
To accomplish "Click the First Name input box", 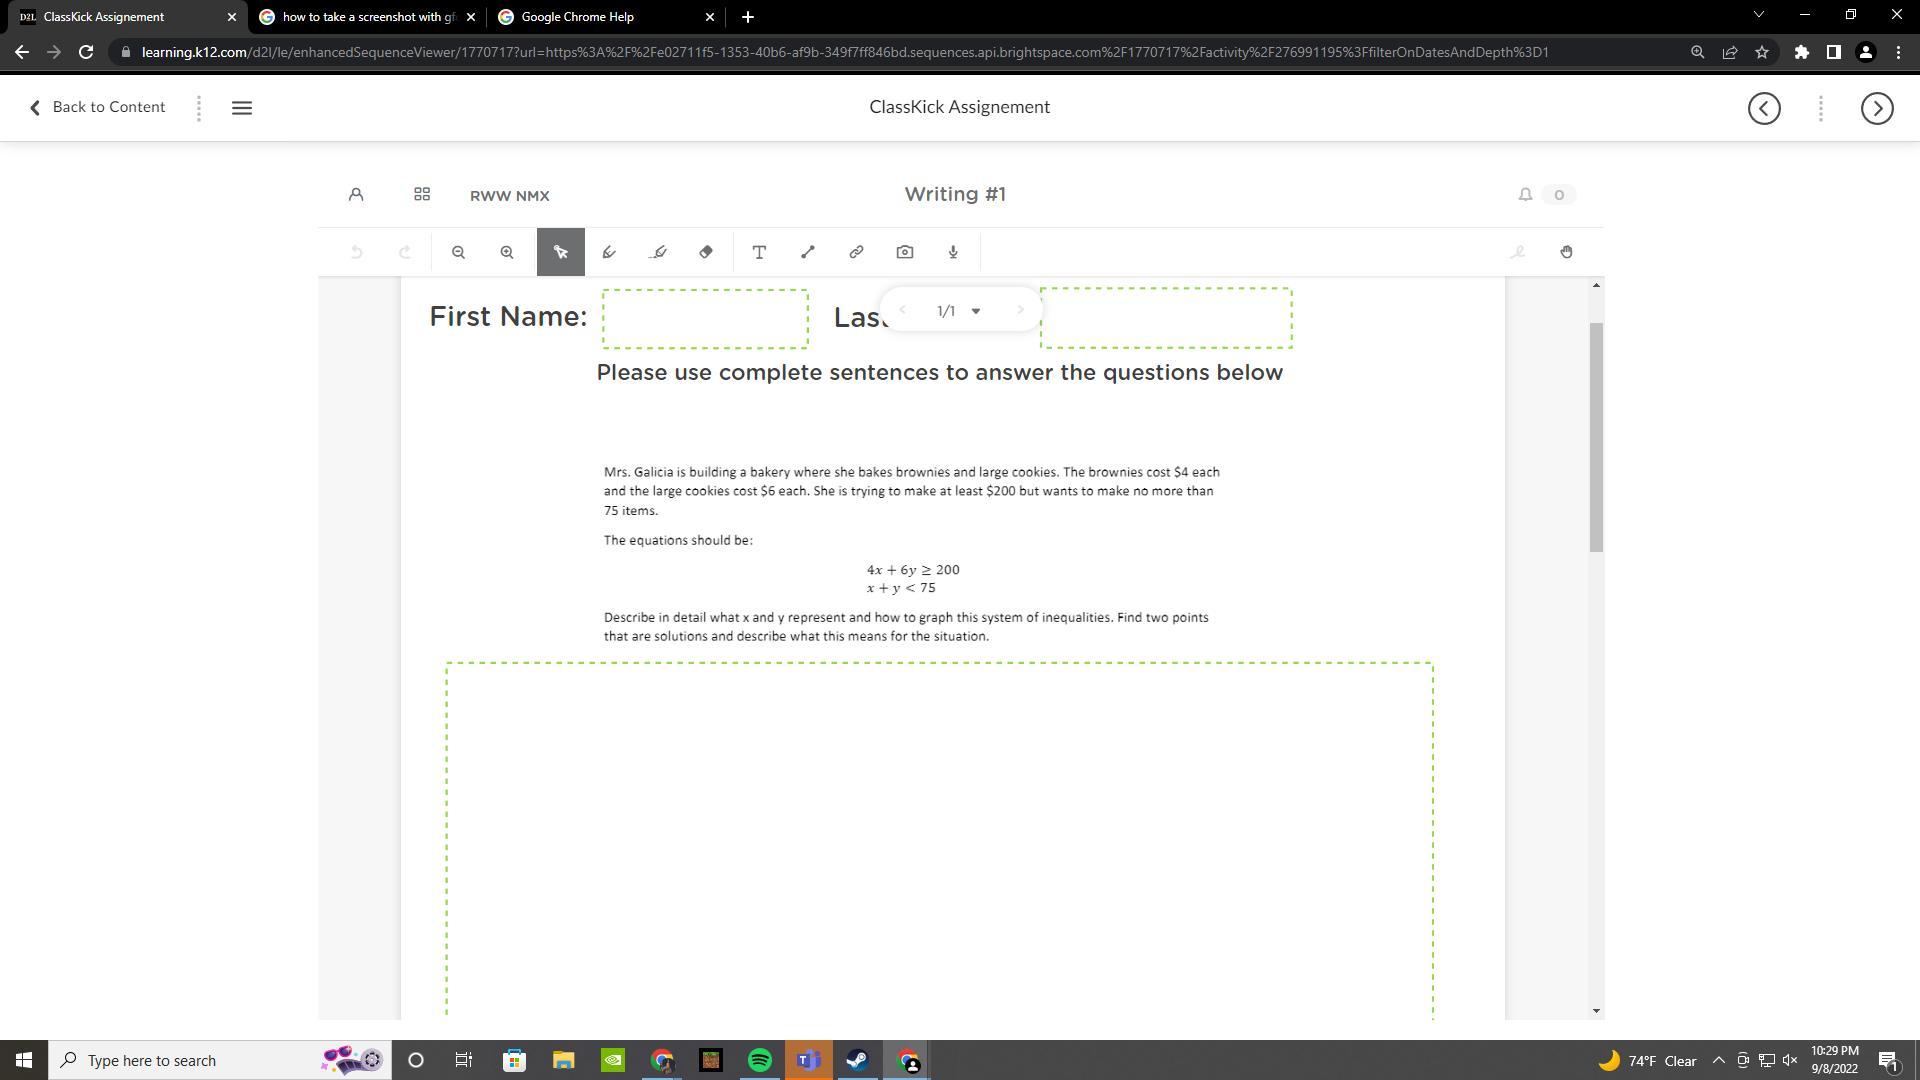I will [x=705, y=318].
